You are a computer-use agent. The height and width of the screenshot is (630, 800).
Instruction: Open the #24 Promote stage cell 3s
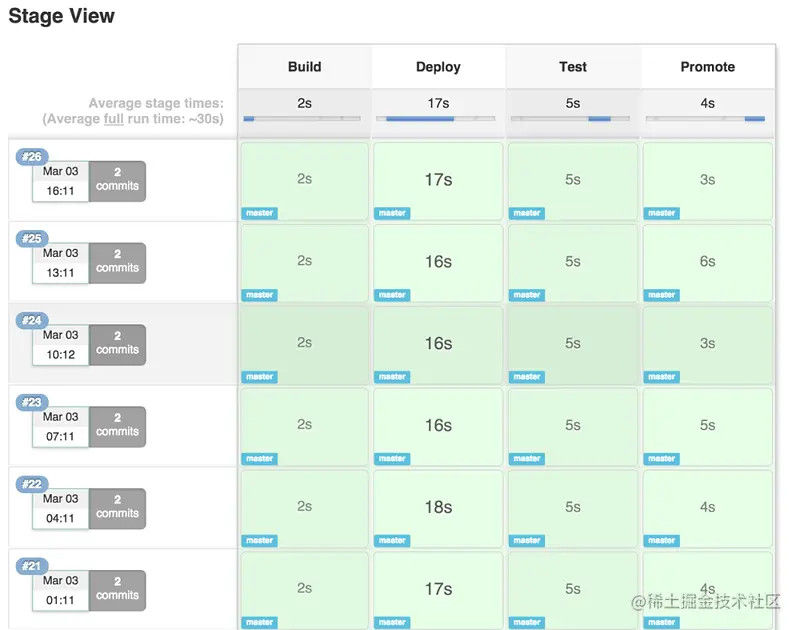tap(708, 345)
